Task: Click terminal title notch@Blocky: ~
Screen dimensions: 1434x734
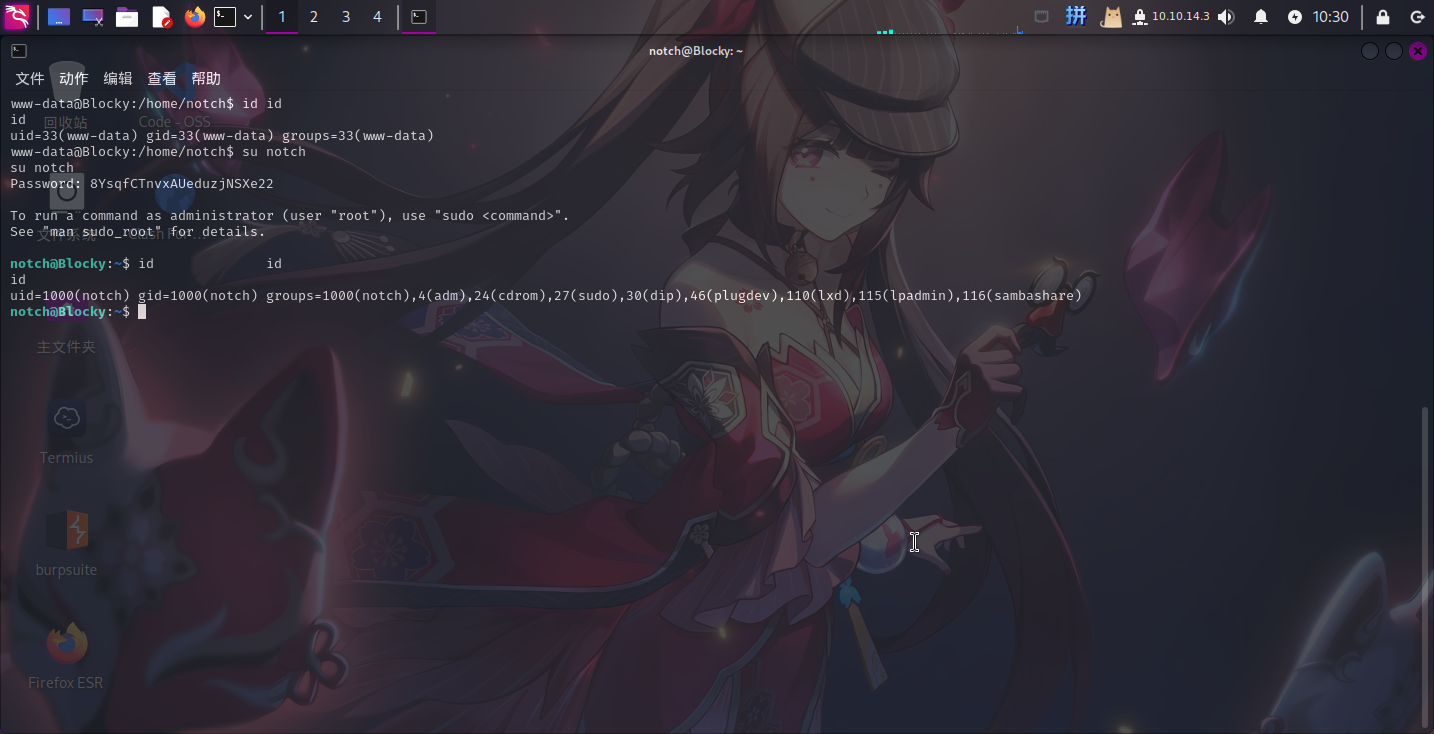Action: (696, 51)
